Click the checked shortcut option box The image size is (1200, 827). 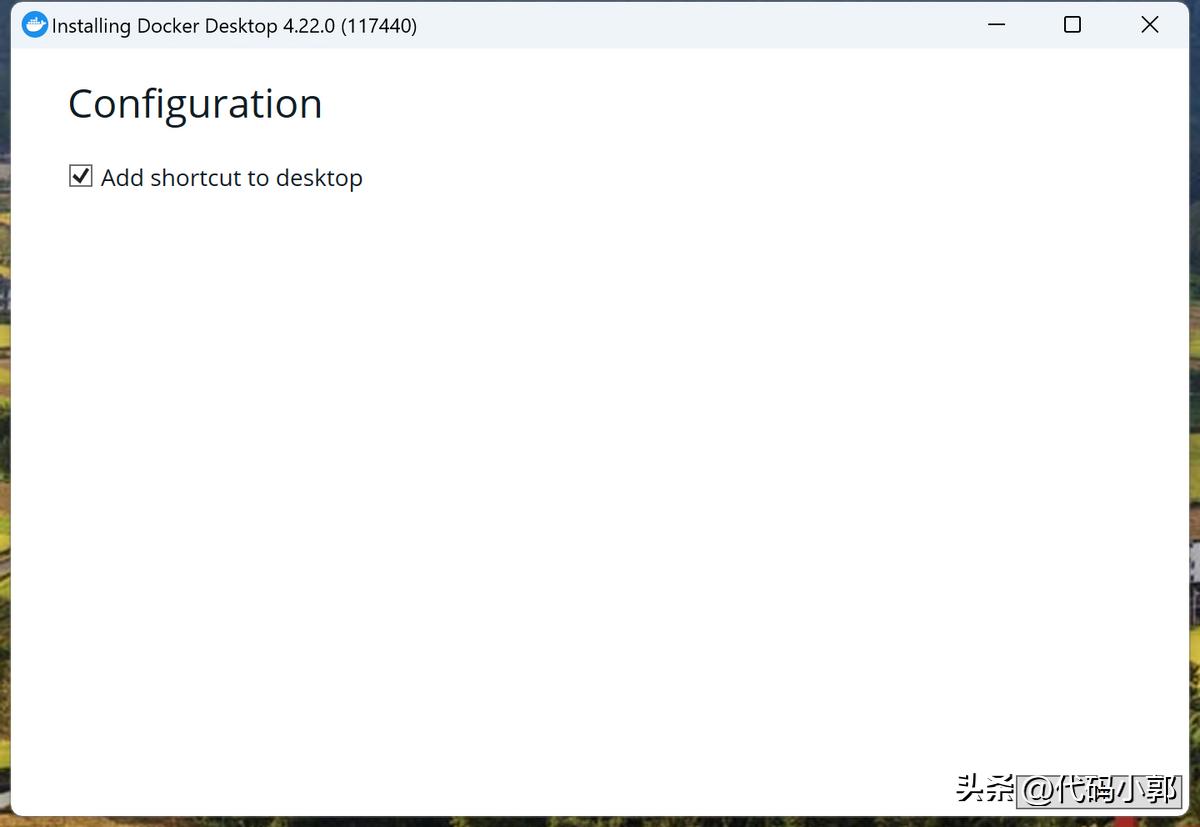(x=80, y=176)
